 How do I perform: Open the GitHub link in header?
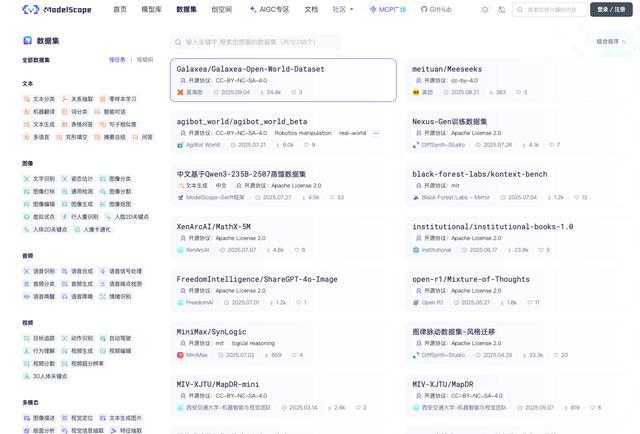click(x=435, y=9)
